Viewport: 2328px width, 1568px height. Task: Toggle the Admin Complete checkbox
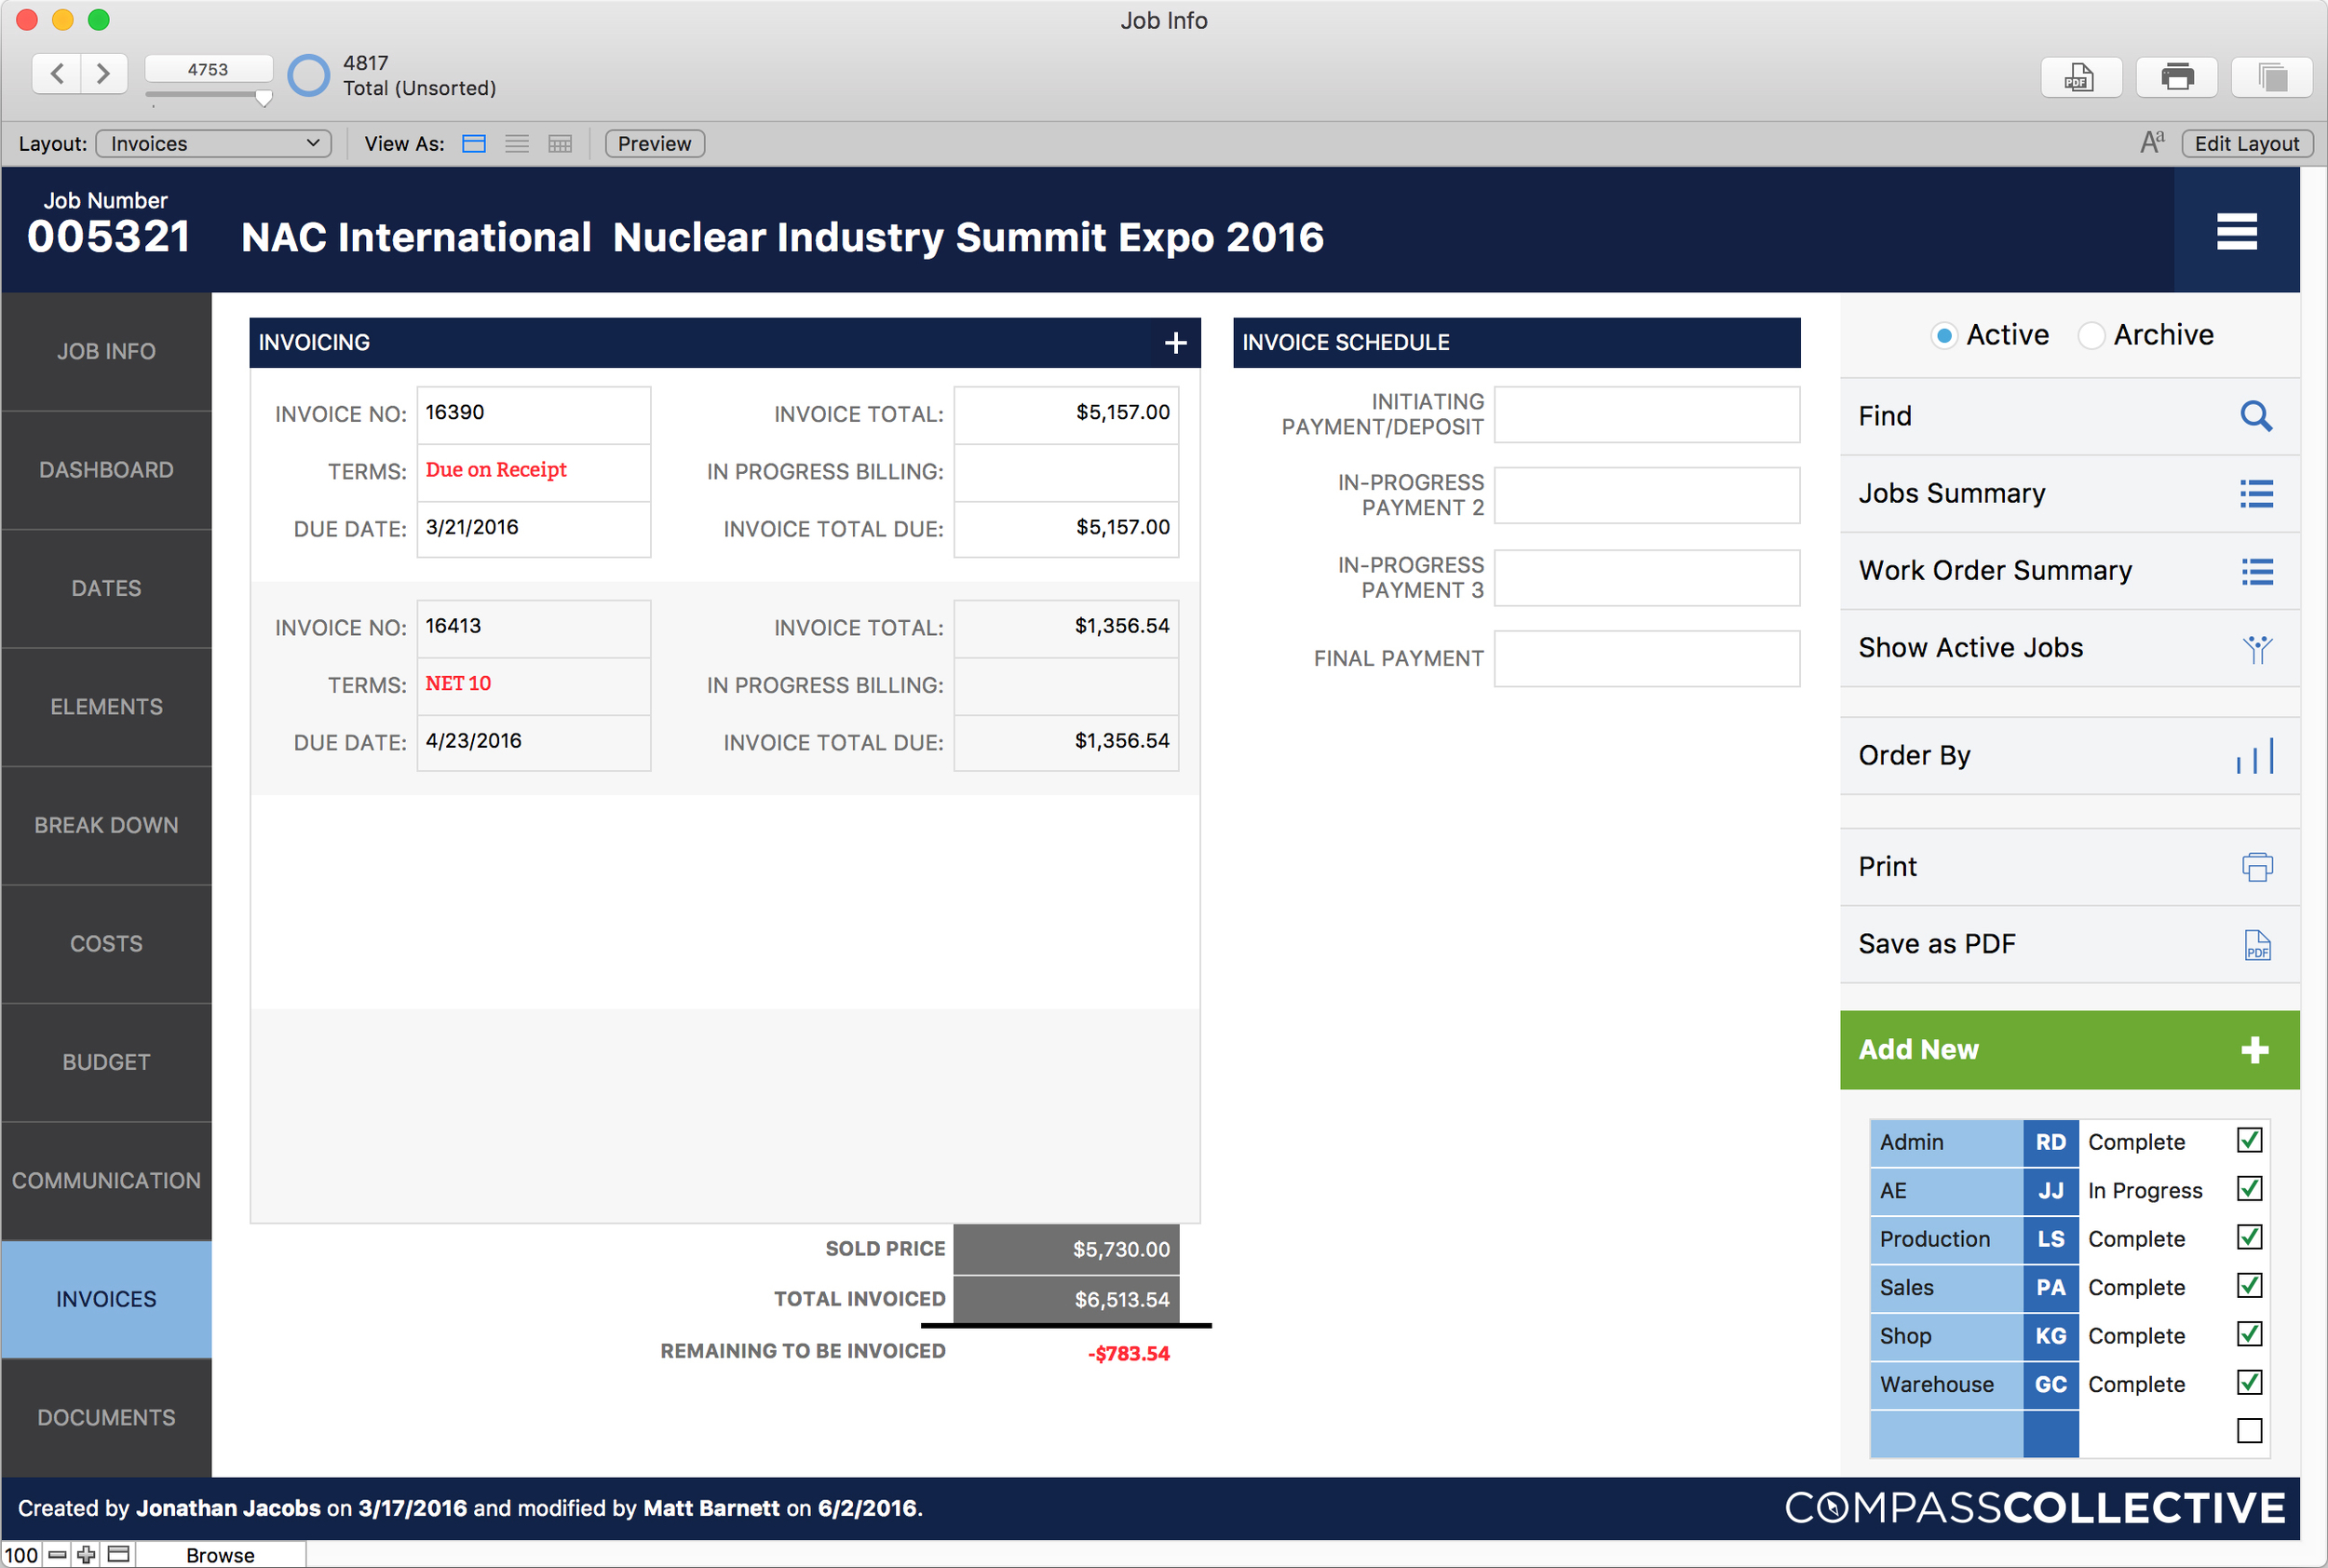(2249, 1141)
